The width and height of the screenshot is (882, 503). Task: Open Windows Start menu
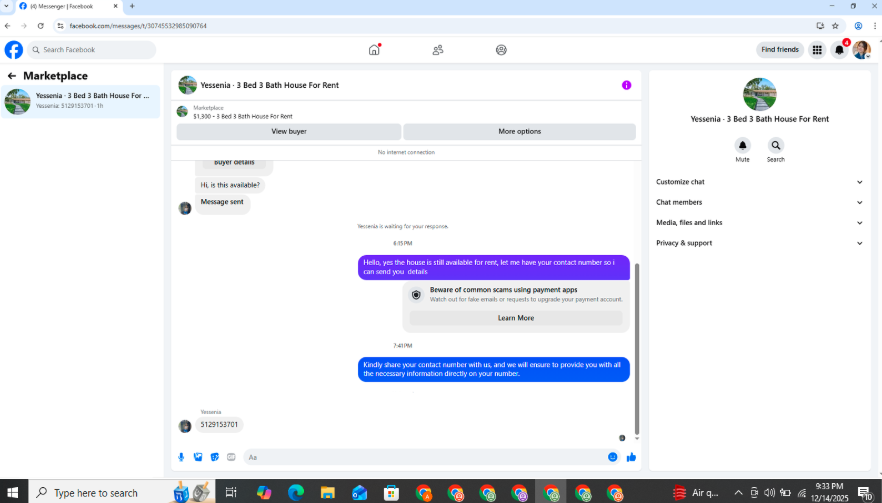point(12,493)
